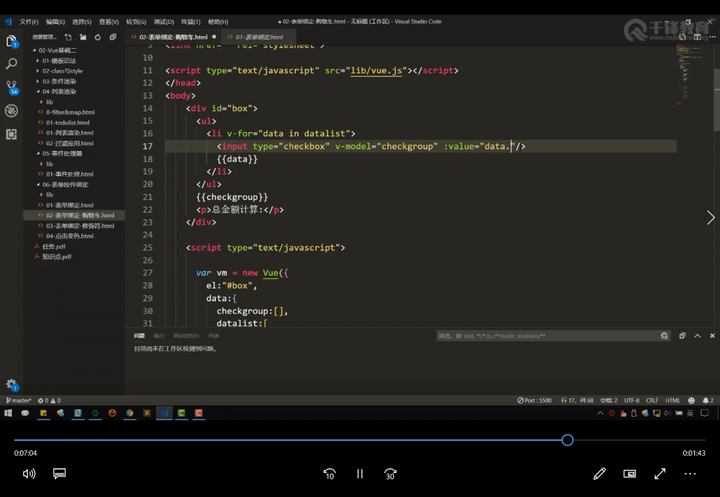This screenshot has height=497, width=720.
Task: Expand the lib folder under folder 06
Action: click(47, 195)
